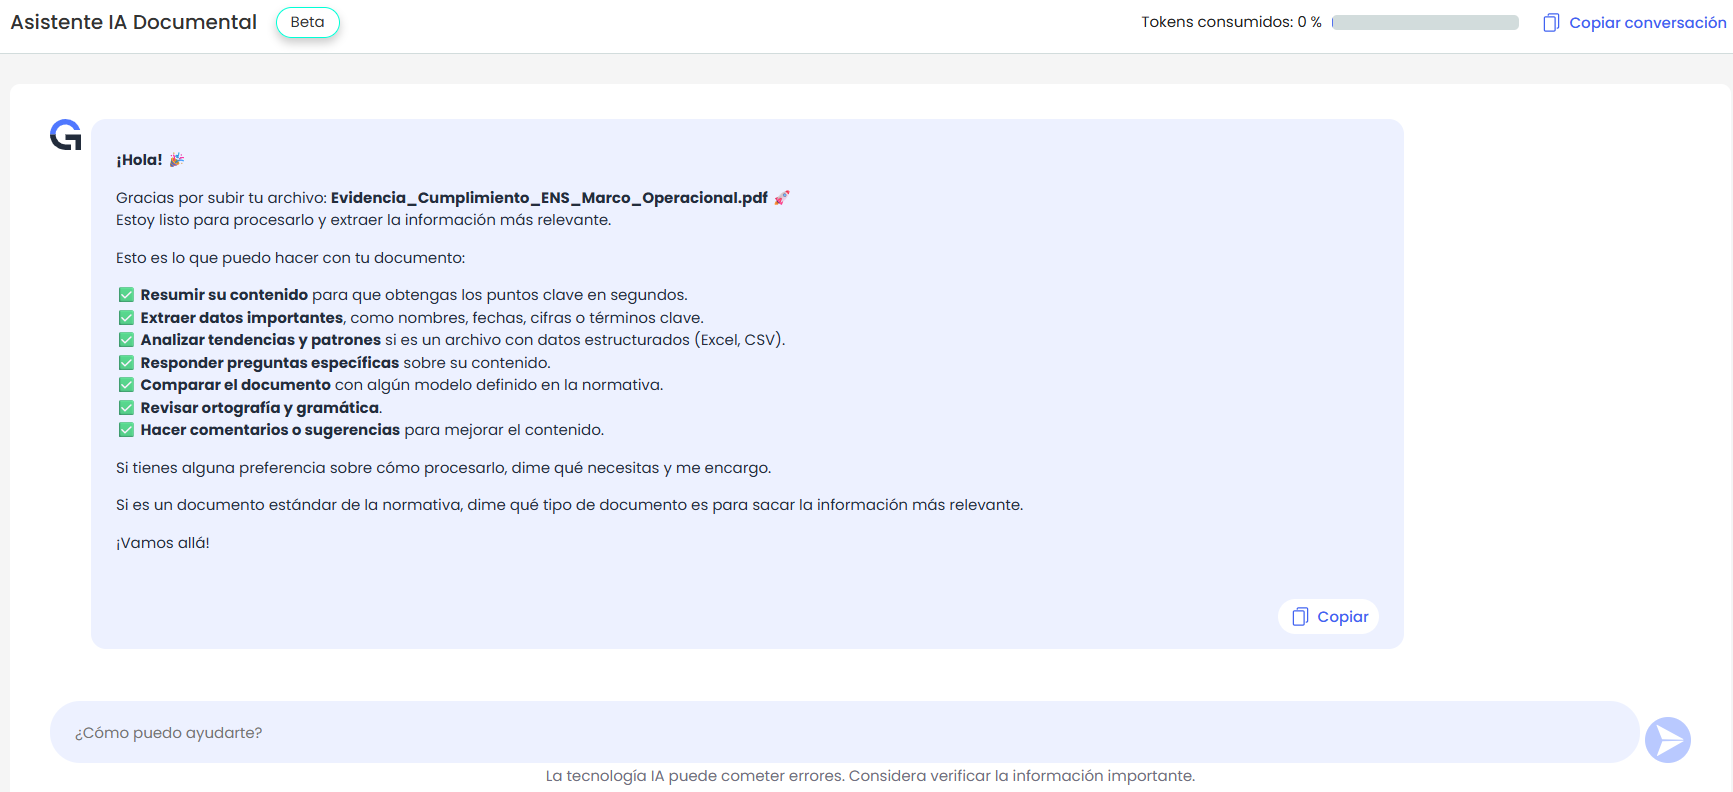Click the checkmark next to Hacer comentarios o sugerencias
1733x792 pixels.
point(126,430)
